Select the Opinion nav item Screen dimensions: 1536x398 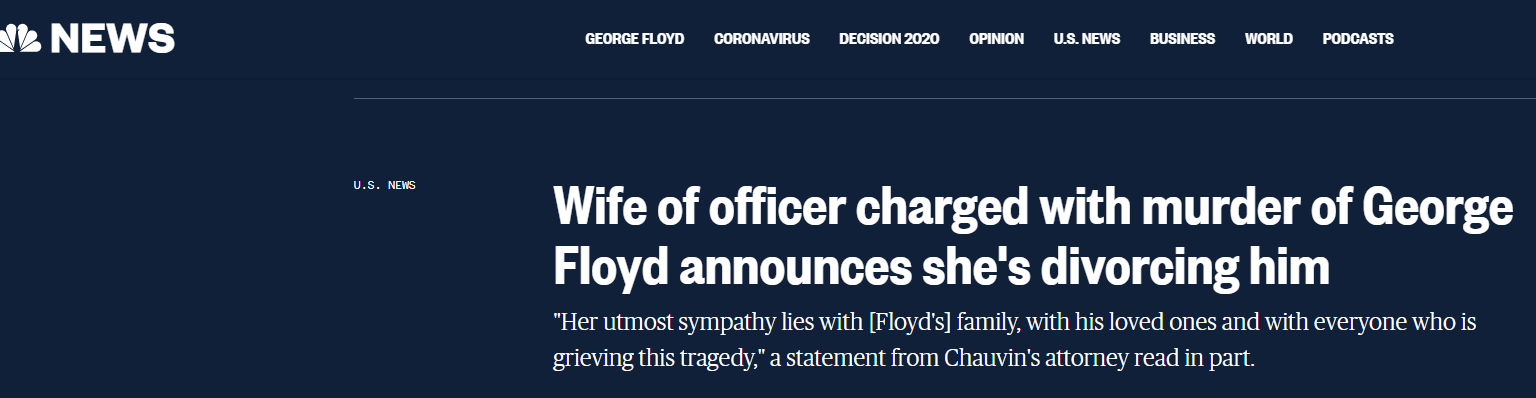coord(996,39)
